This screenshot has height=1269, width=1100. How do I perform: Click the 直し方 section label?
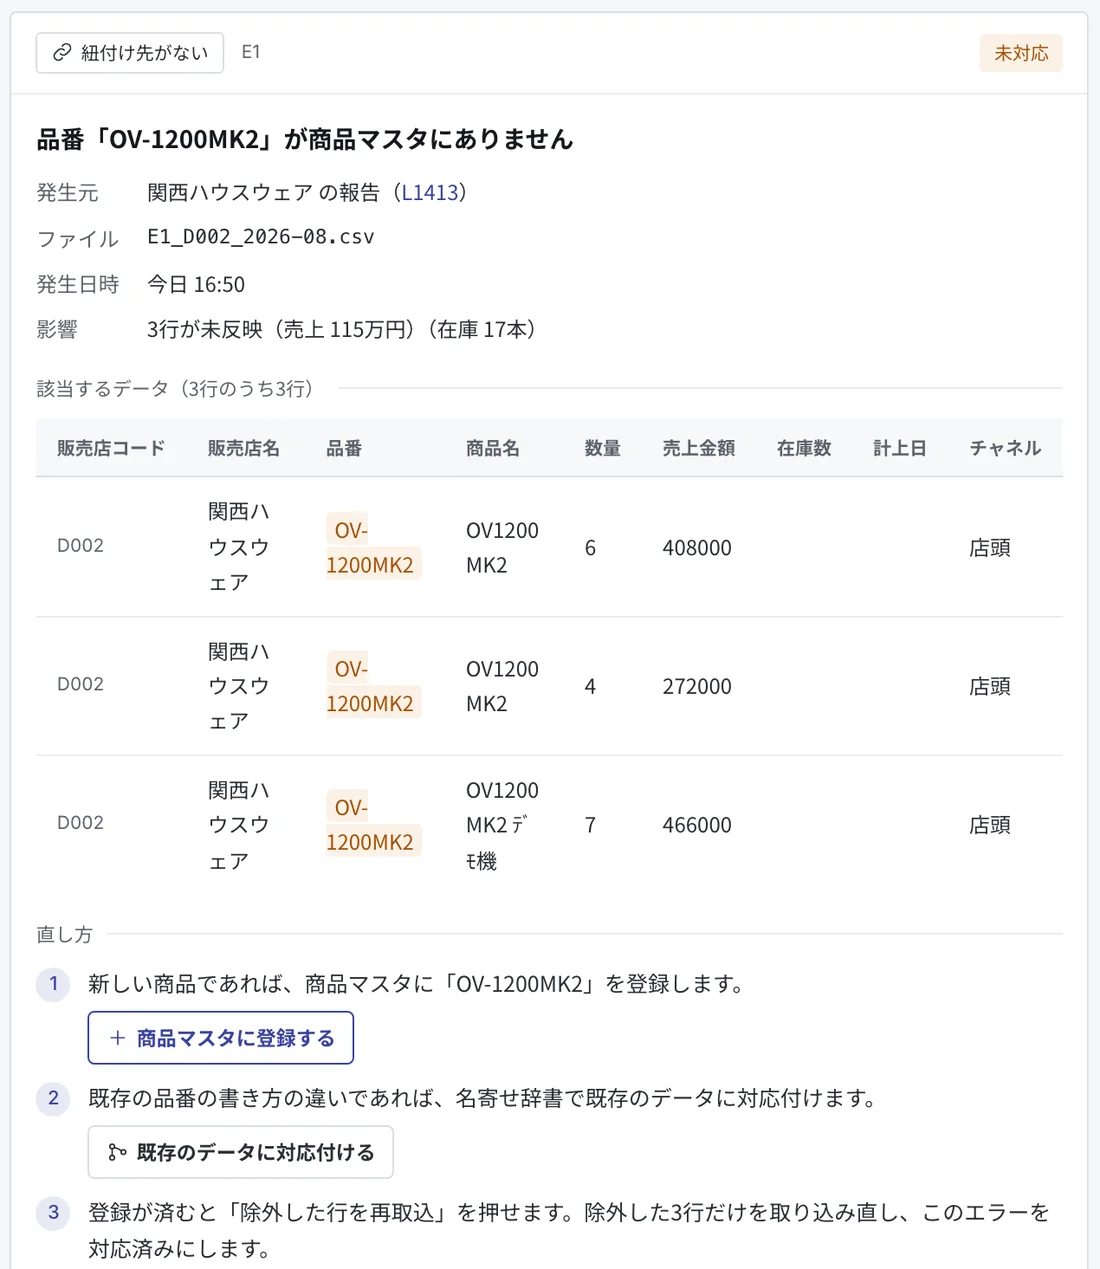tap(64, 934)
